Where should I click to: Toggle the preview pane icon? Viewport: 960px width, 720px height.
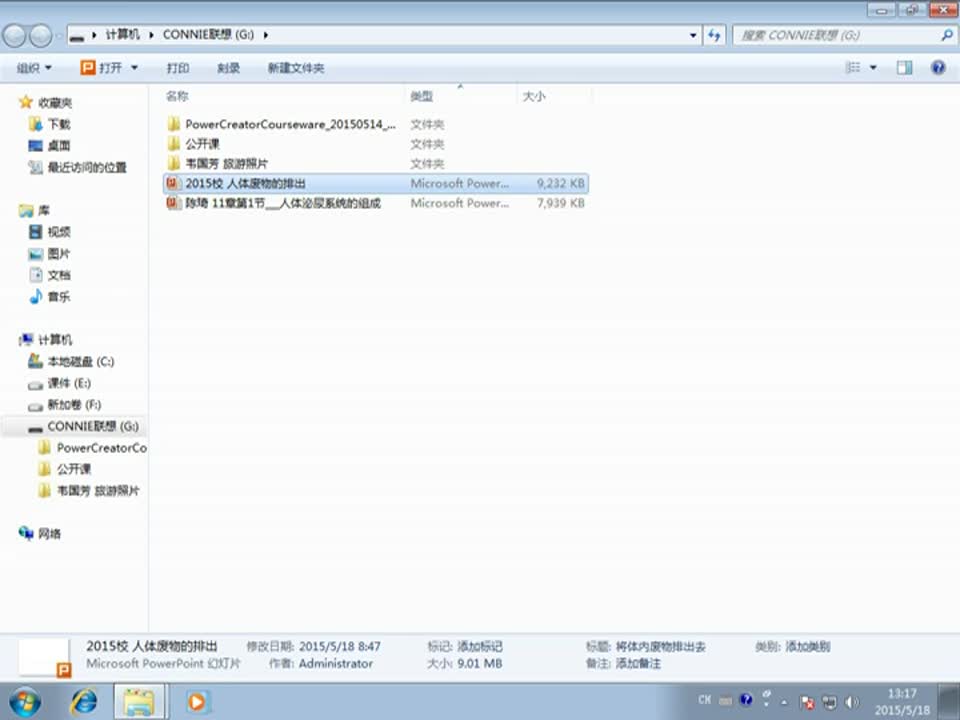904,68
